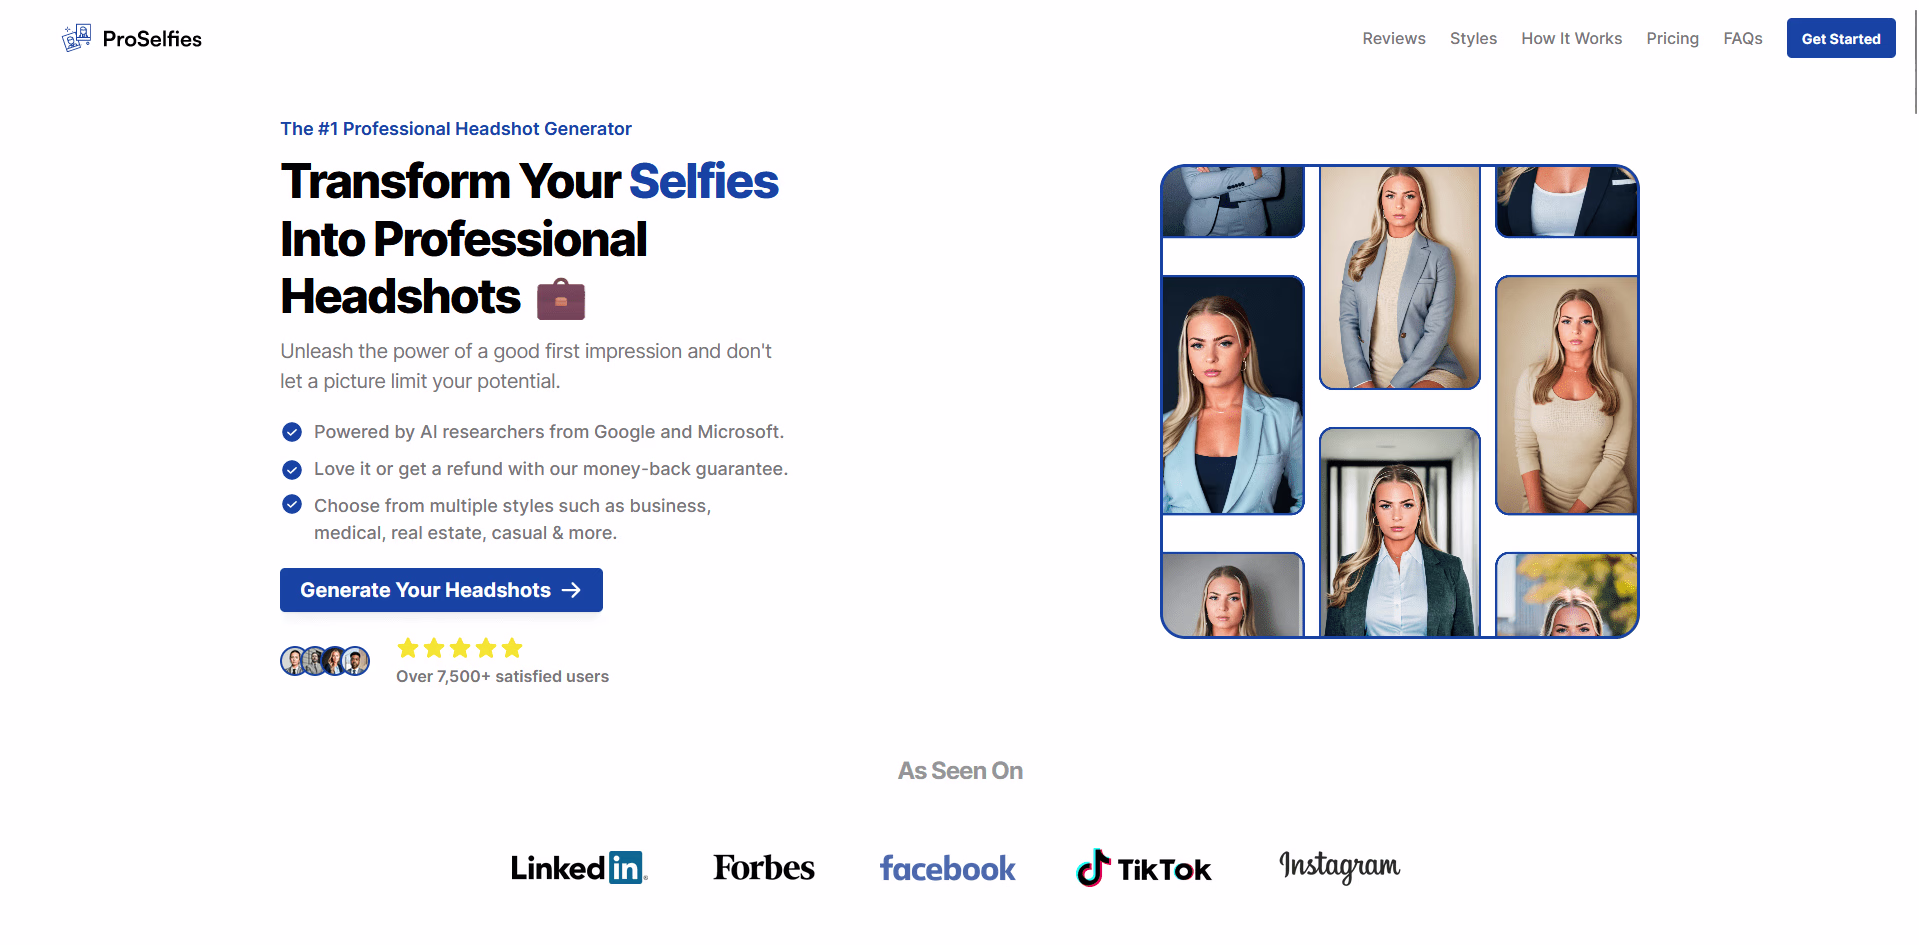
Task: Click the Forbes logo
Action: click(x=764, y=868)
